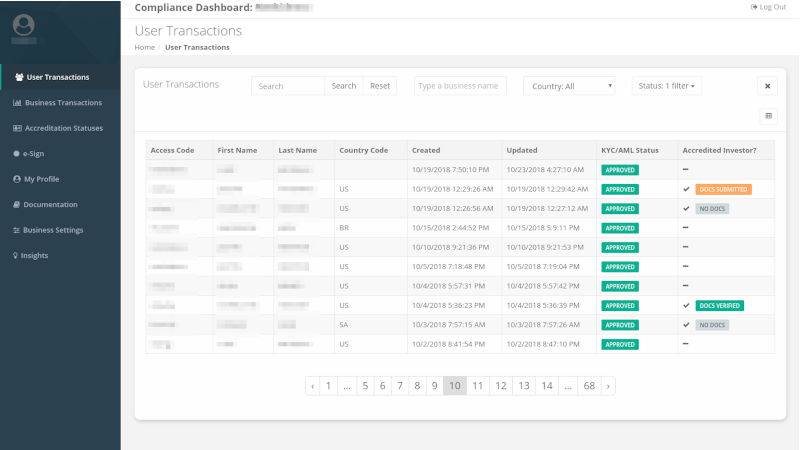Click the X clear filters button
The height and width of the screenshot is (450, 800).
pos(767,86)
